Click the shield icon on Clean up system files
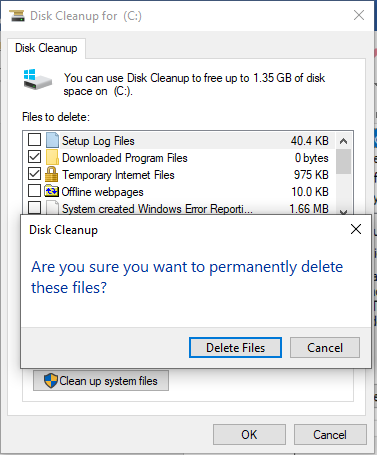This screenshot has height=455, width=377. point(51,380)
